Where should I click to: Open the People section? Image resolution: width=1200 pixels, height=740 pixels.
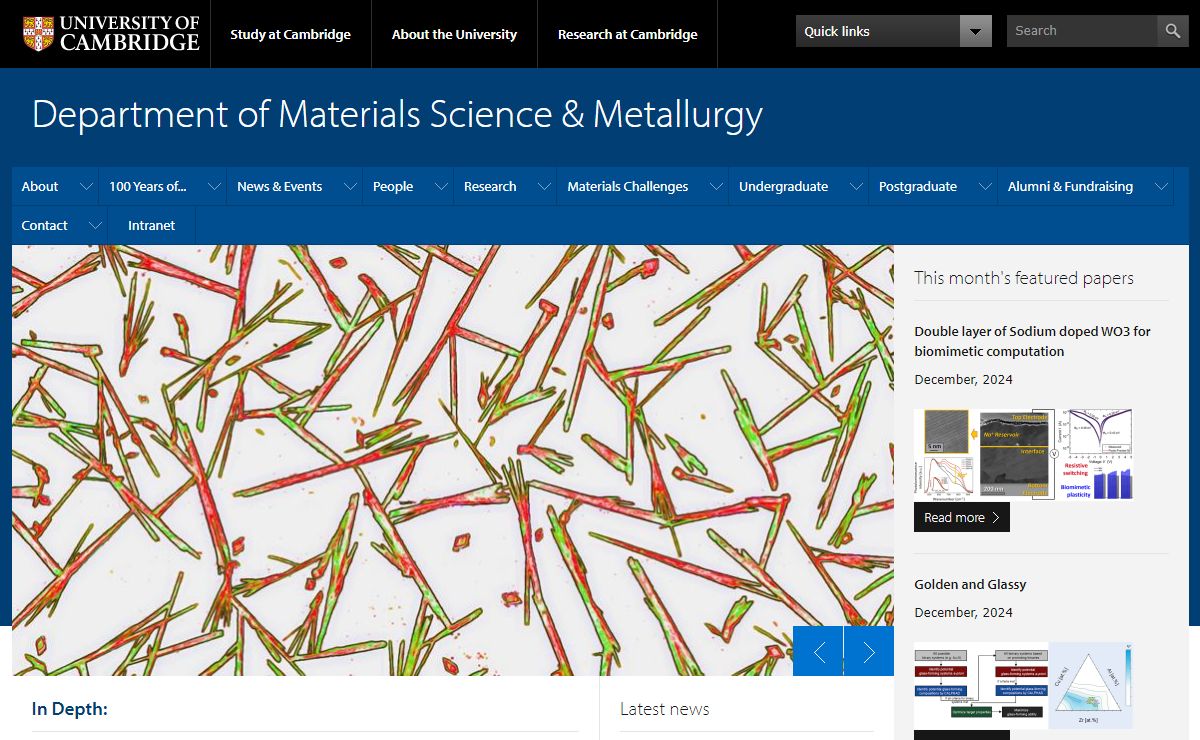(393, 186)
